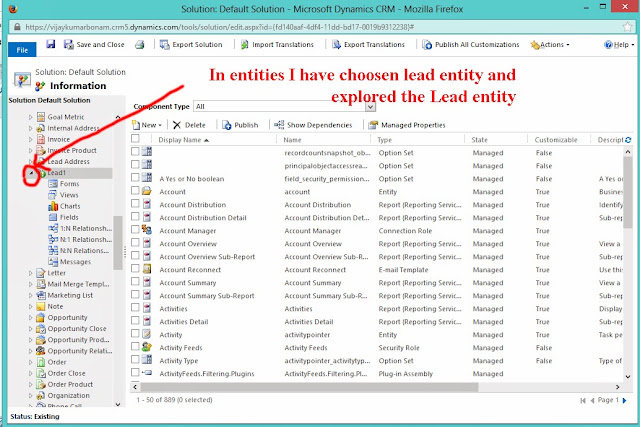The width and height of the screenshot is (640, 427).
Task: Click the Messages icon under Lead
Action: point(53,262)
